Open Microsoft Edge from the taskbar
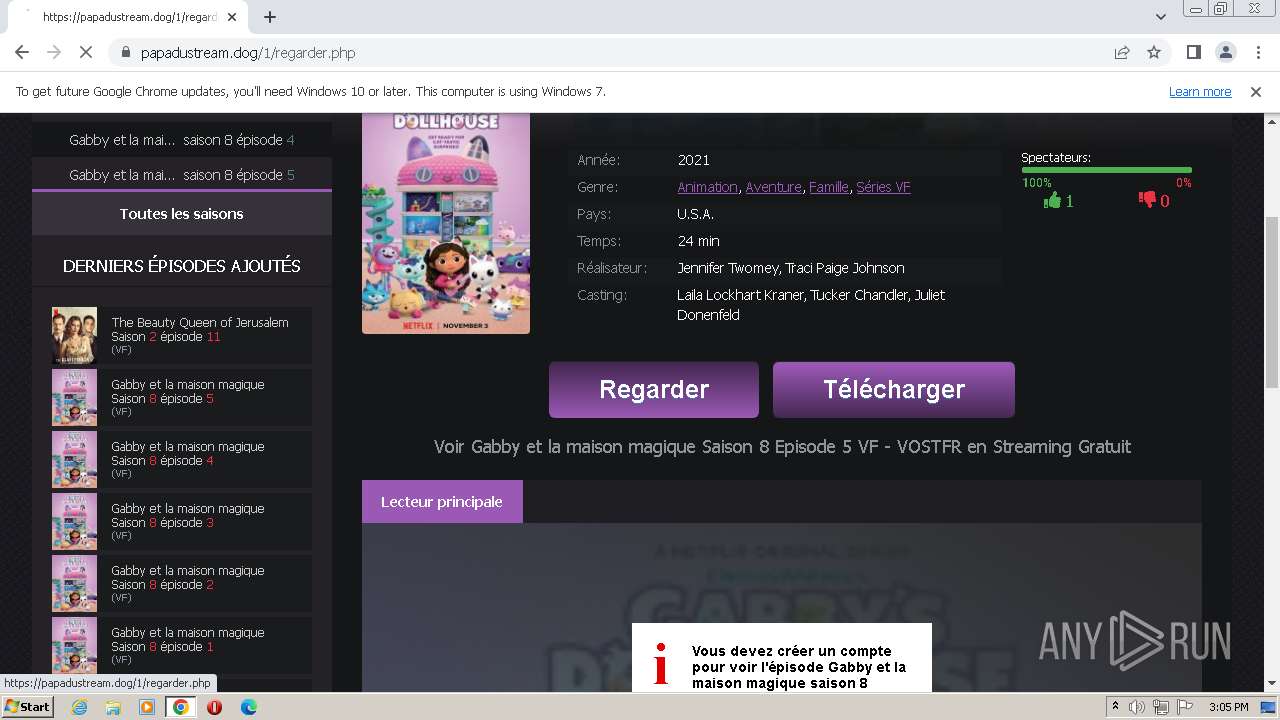1280x720 pixels. click(249, 707)
